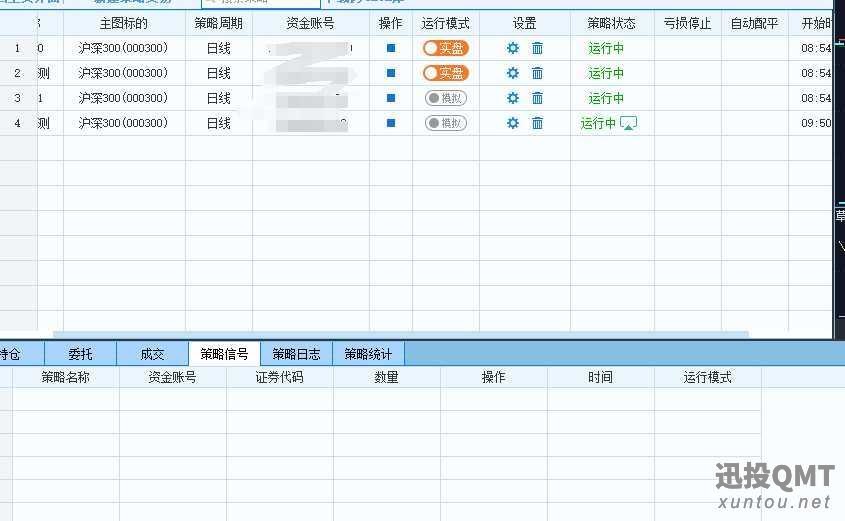This screenshot has width=845, height=521.
Task: Switch to the 委托 tab
Action: [x=81, y=353]
